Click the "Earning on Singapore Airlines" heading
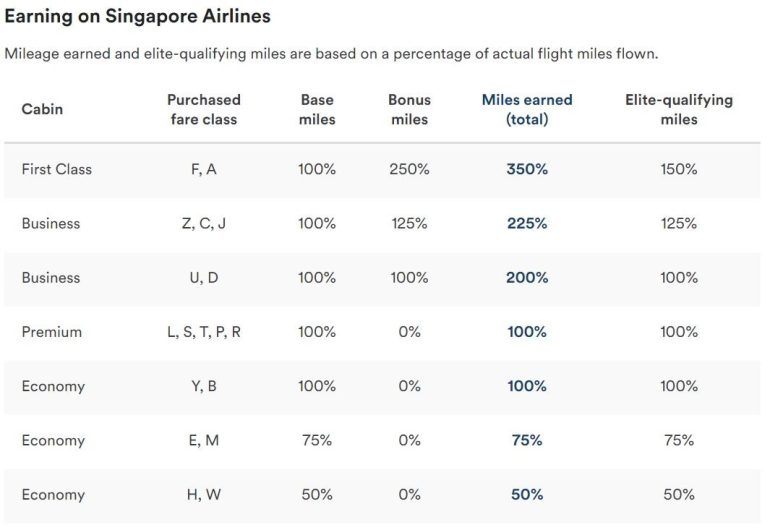 pos(138,17)
